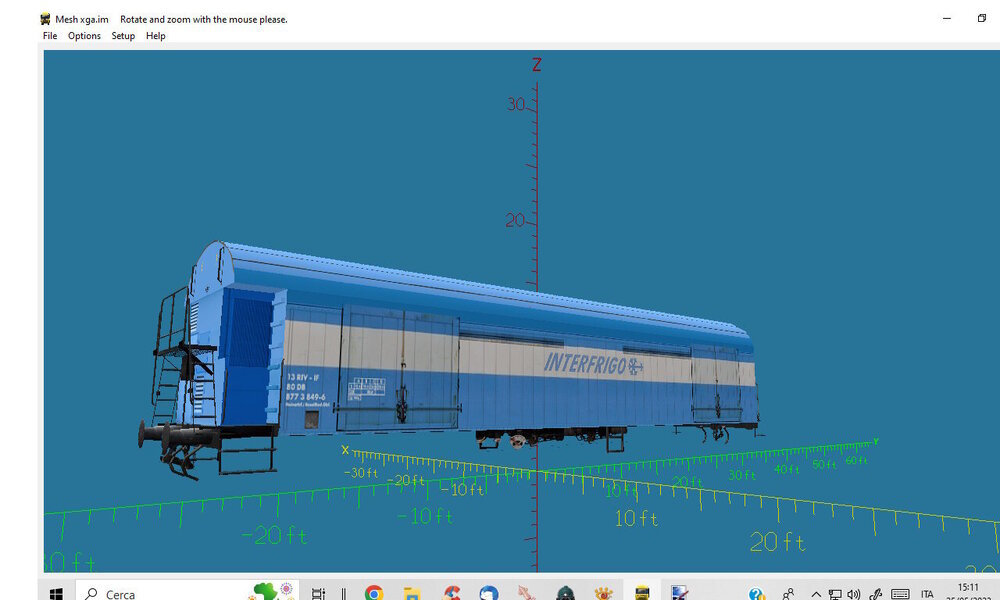Restore down the Mesh viewer window

pyautogui.click(x=982, y=18)
